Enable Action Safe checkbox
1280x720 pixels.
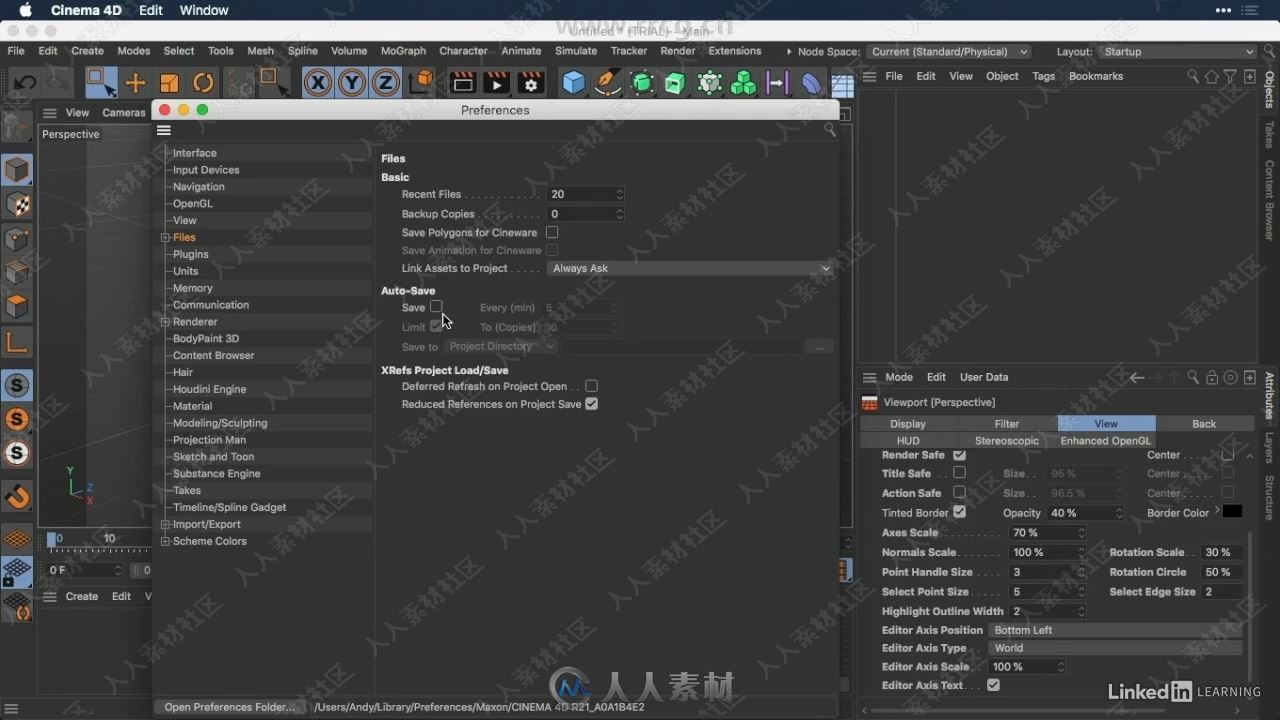[x=959, y=493]
